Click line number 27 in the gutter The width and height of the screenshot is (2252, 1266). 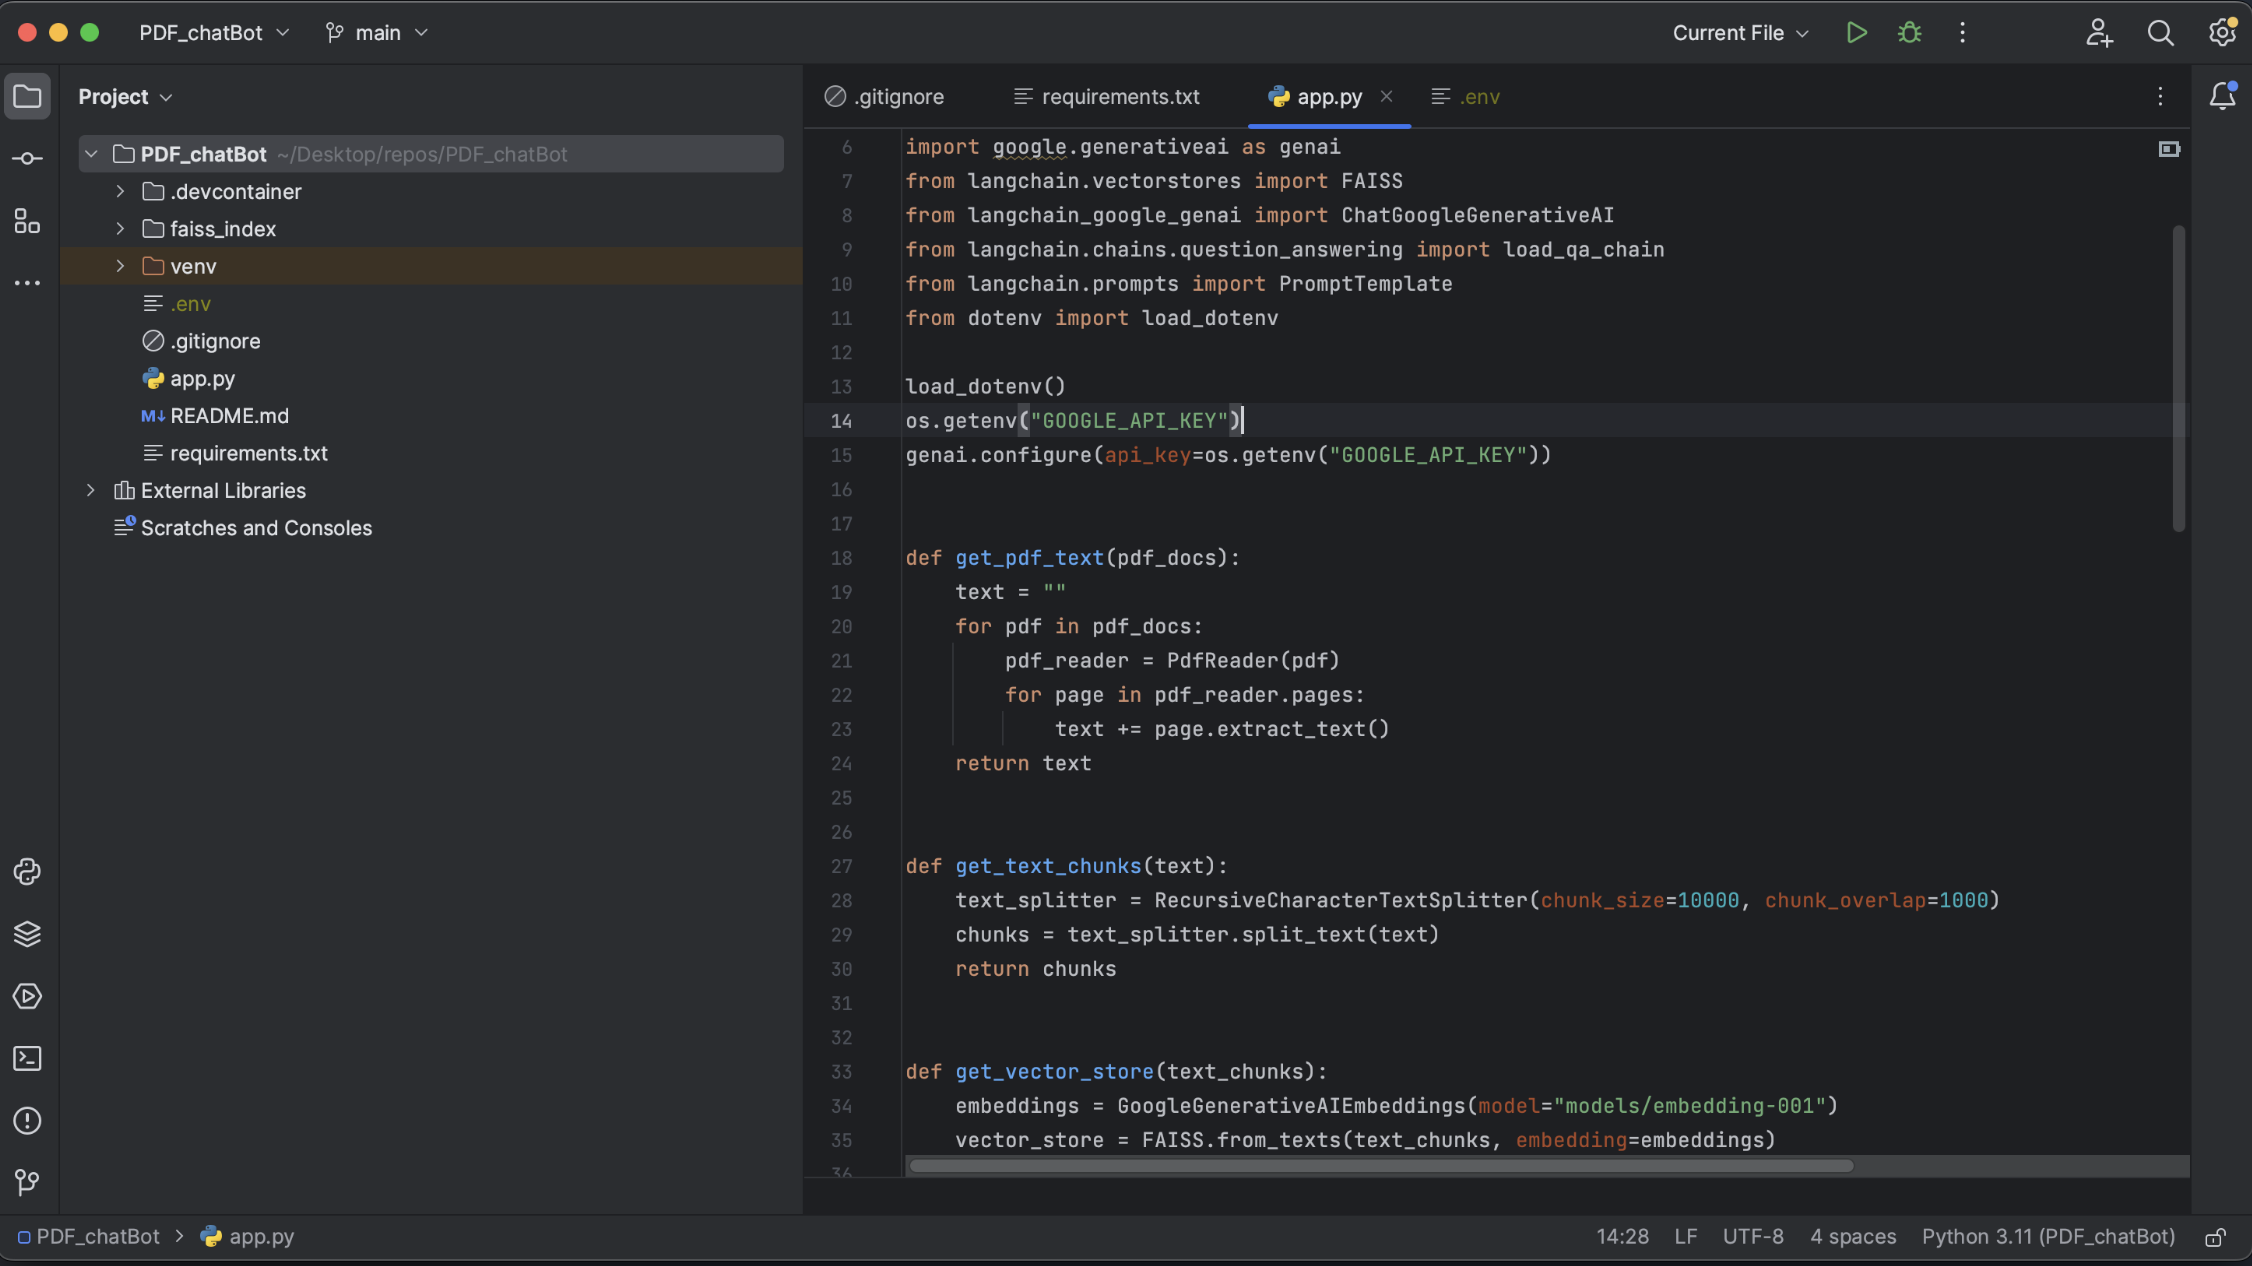pos(841,866)
